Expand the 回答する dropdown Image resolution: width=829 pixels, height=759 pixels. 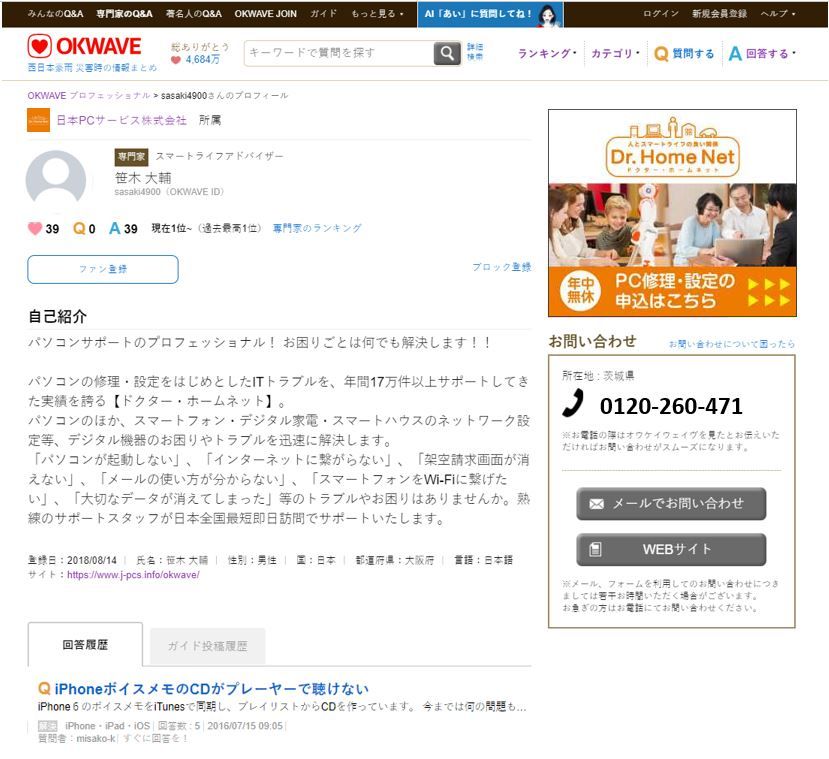(x=762, y=53)
